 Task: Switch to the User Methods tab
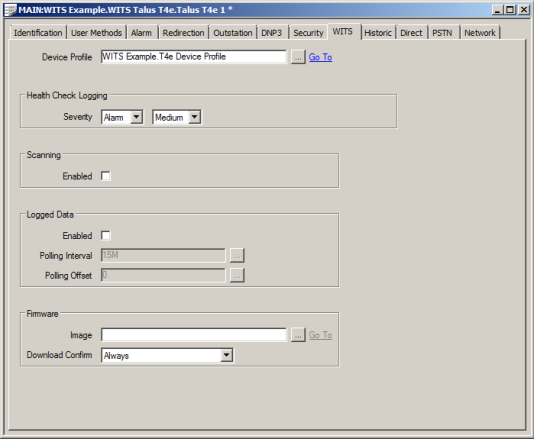[x=96, y=33]
